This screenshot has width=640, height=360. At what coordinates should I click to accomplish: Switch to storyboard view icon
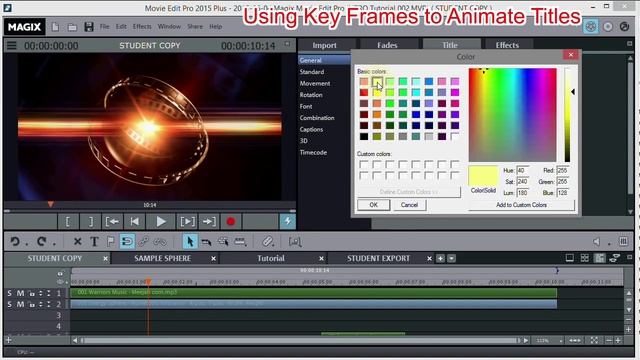(x=569, y=258)
